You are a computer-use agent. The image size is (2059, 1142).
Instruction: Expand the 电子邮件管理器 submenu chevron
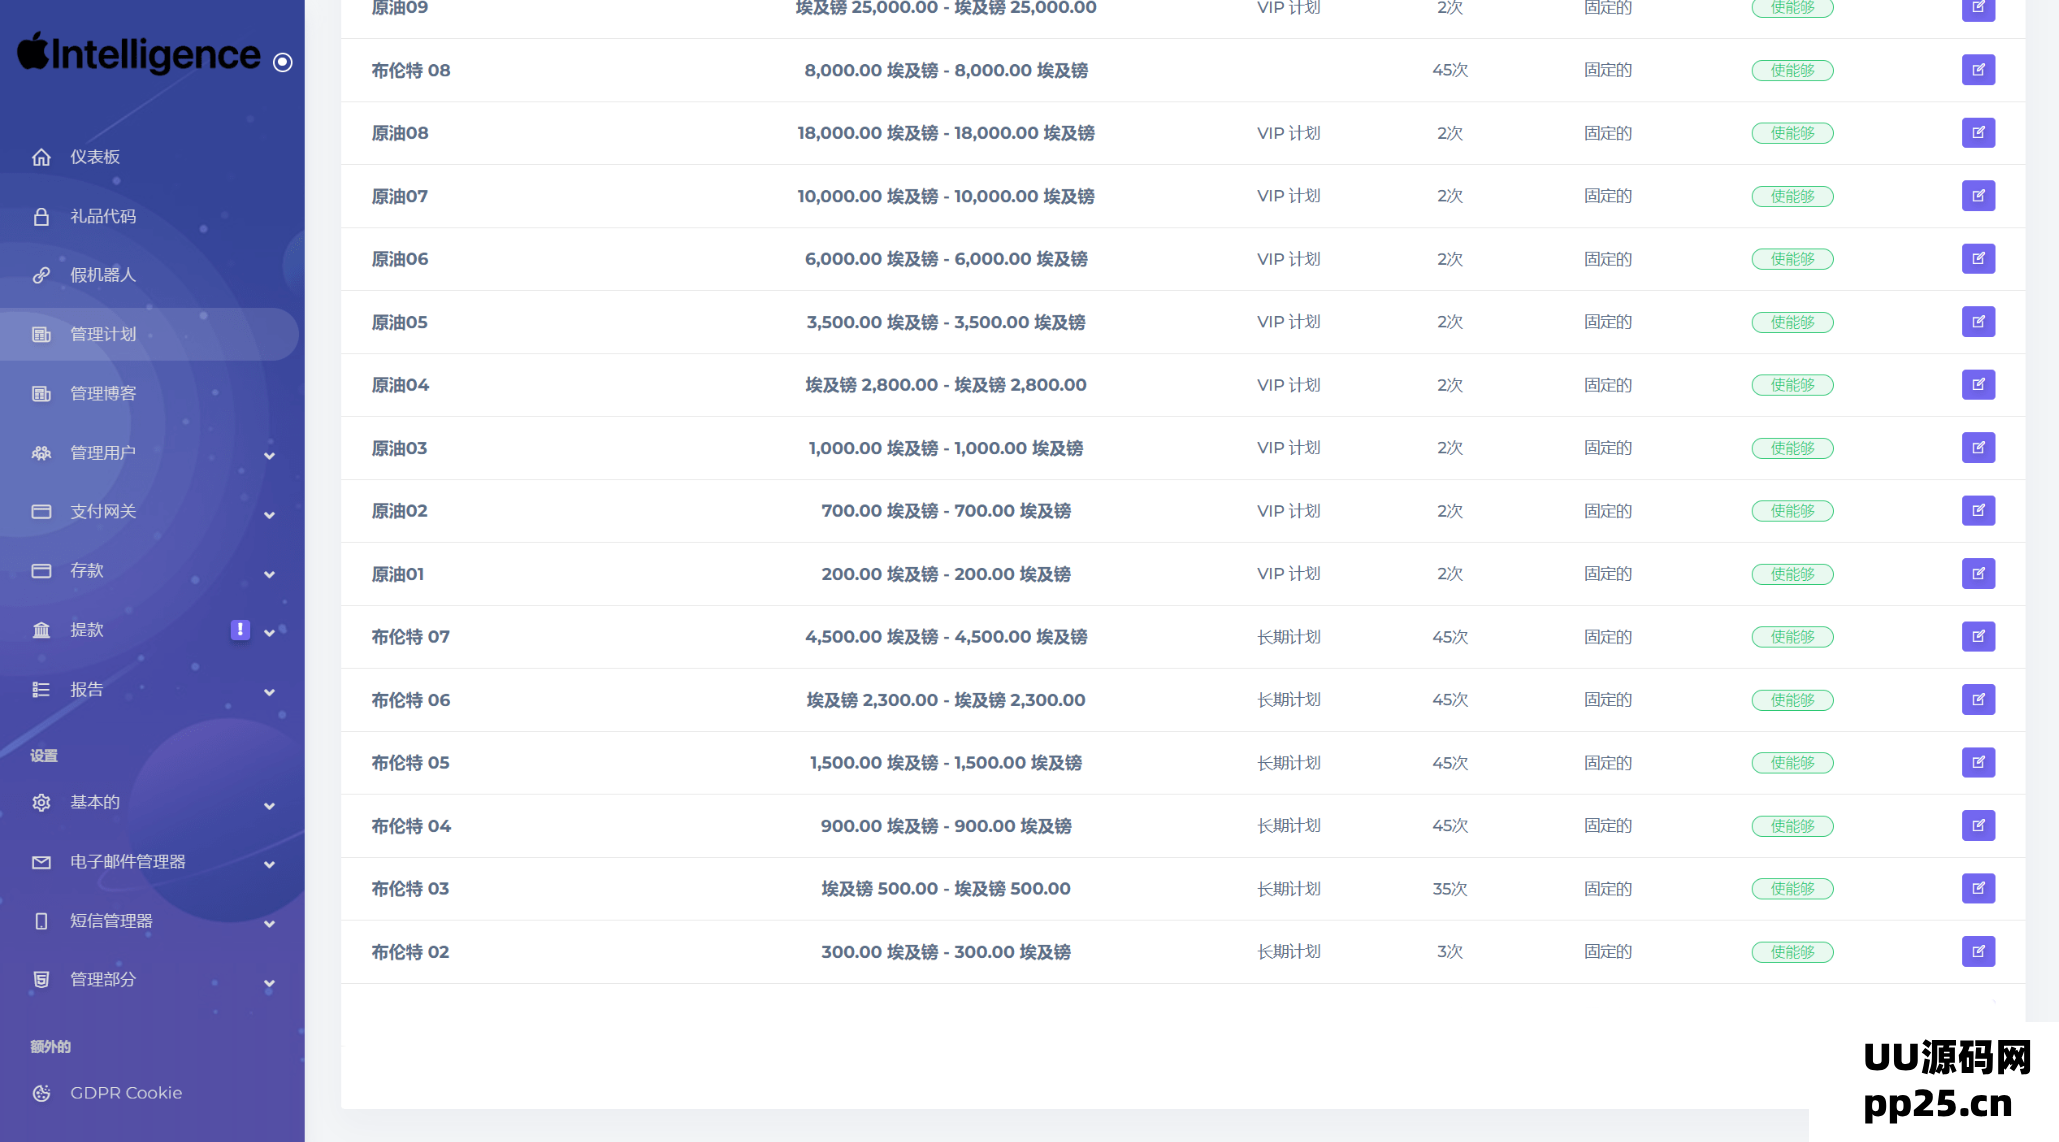269,865
